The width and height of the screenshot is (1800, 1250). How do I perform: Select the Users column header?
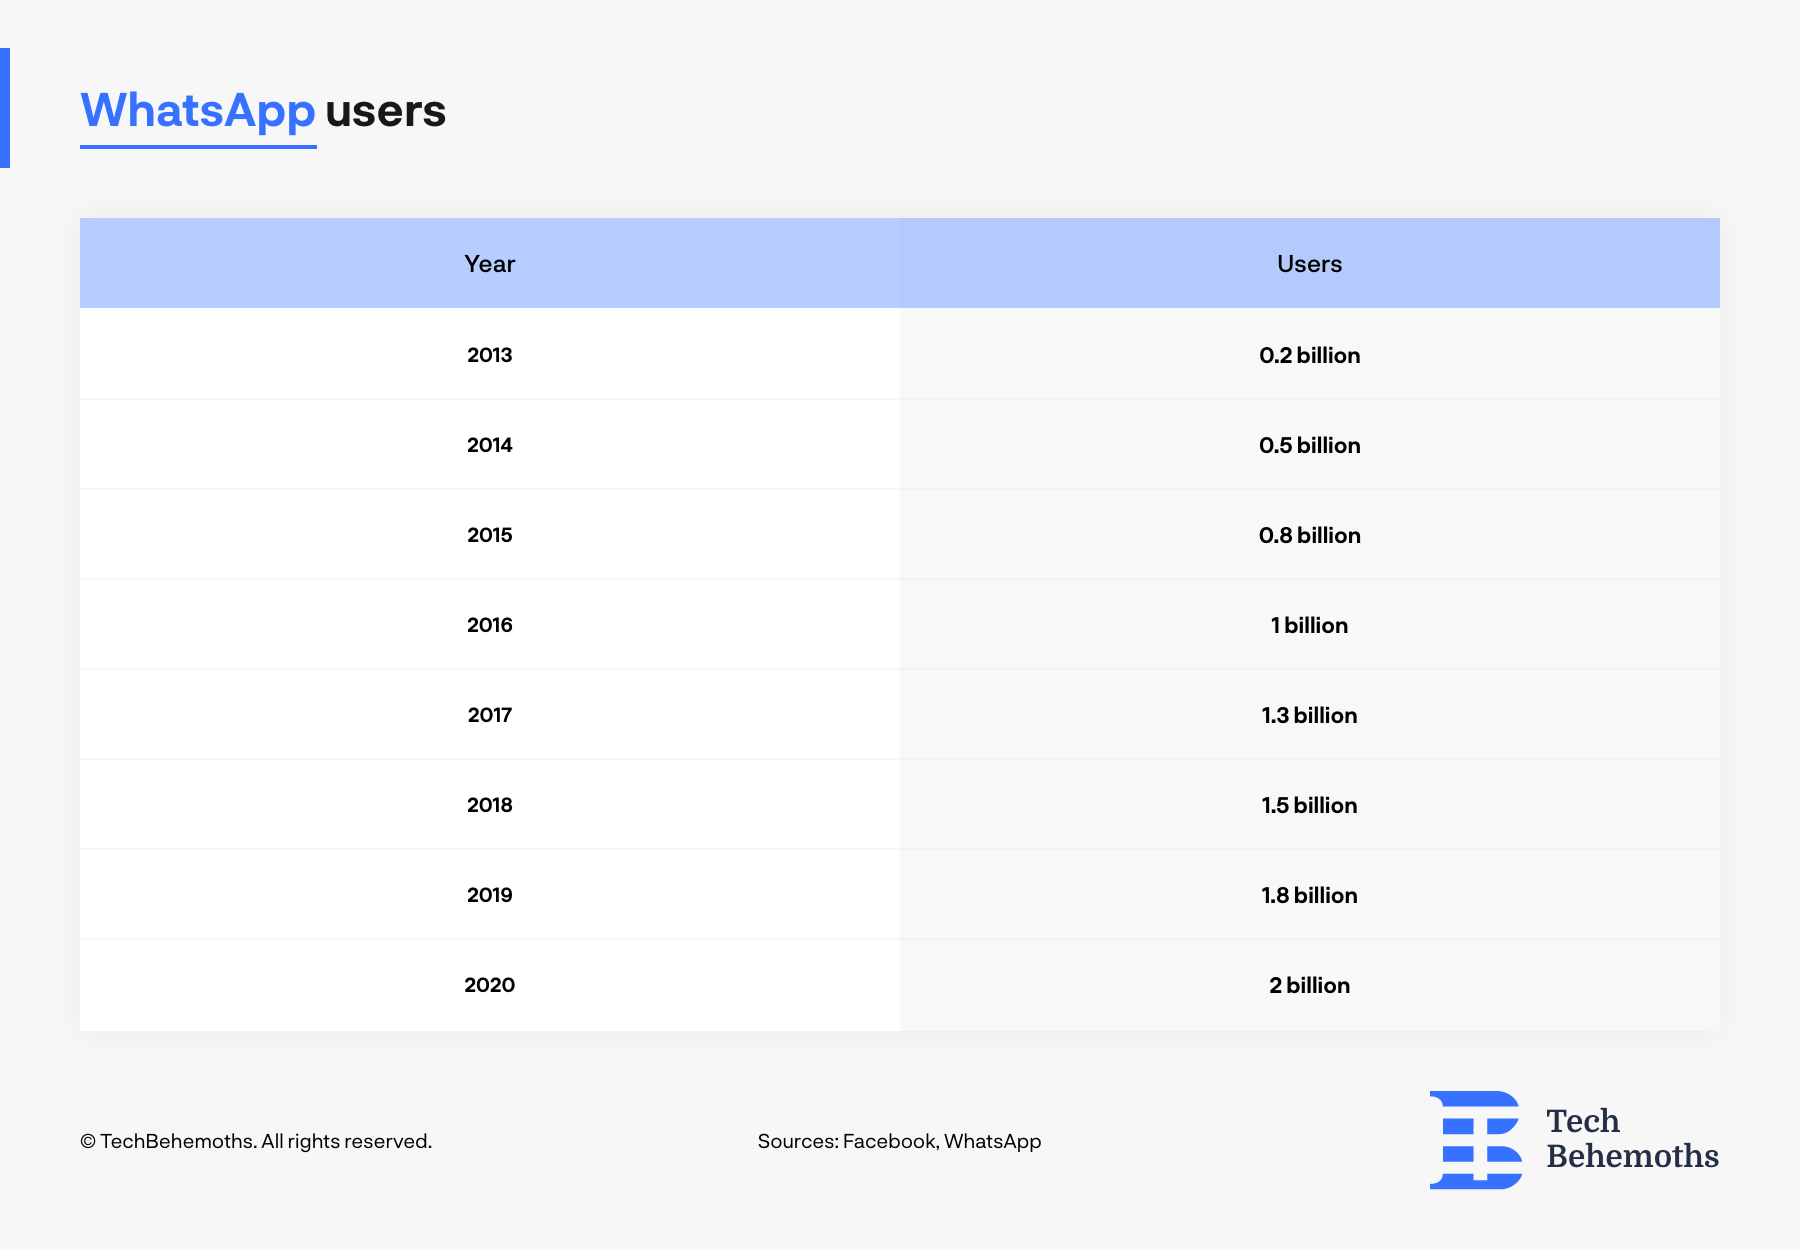(1310, 264)
